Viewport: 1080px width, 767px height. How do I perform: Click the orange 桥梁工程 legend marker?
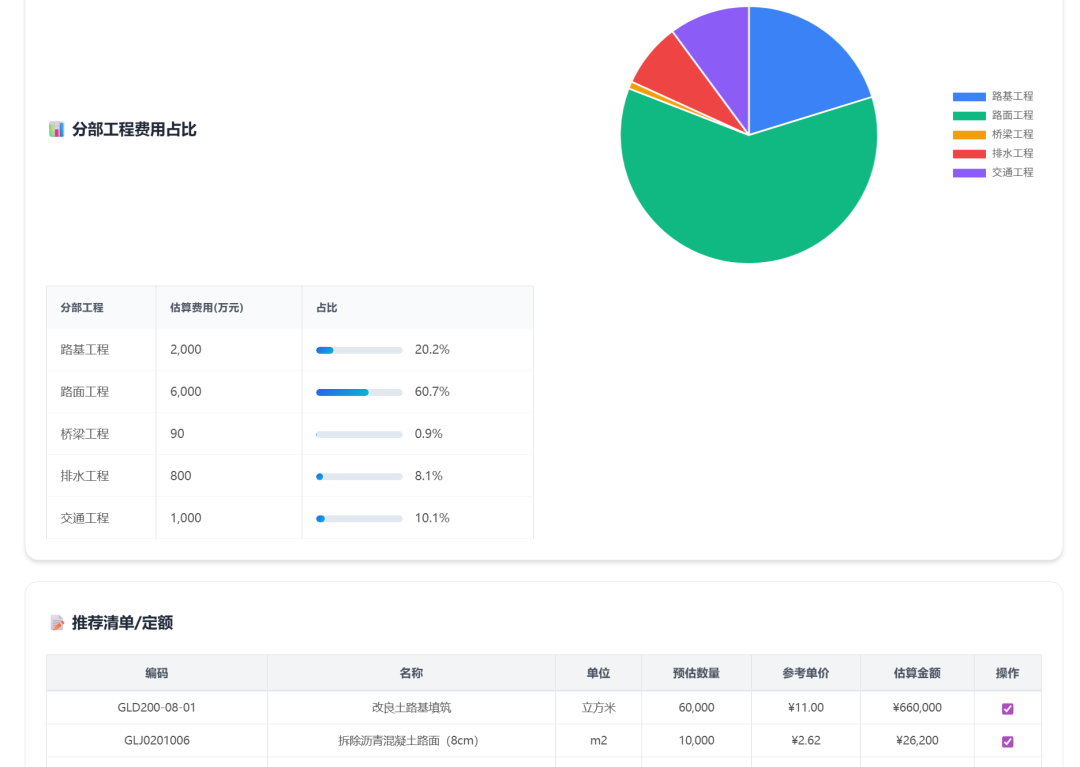click(968, 135)
